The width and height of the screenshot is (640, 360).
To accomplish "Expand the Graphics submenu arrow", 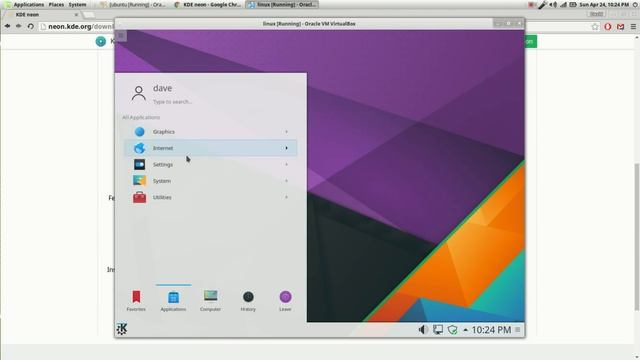I will 287,131.
